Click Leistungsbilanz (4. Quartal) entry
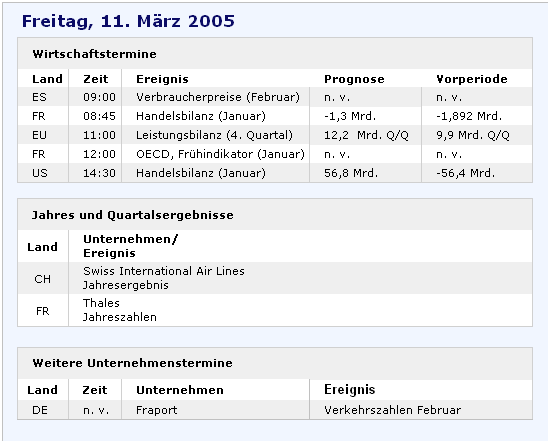Image resolution: width=550 pixels, height=443 pixels. pos(214,135)
